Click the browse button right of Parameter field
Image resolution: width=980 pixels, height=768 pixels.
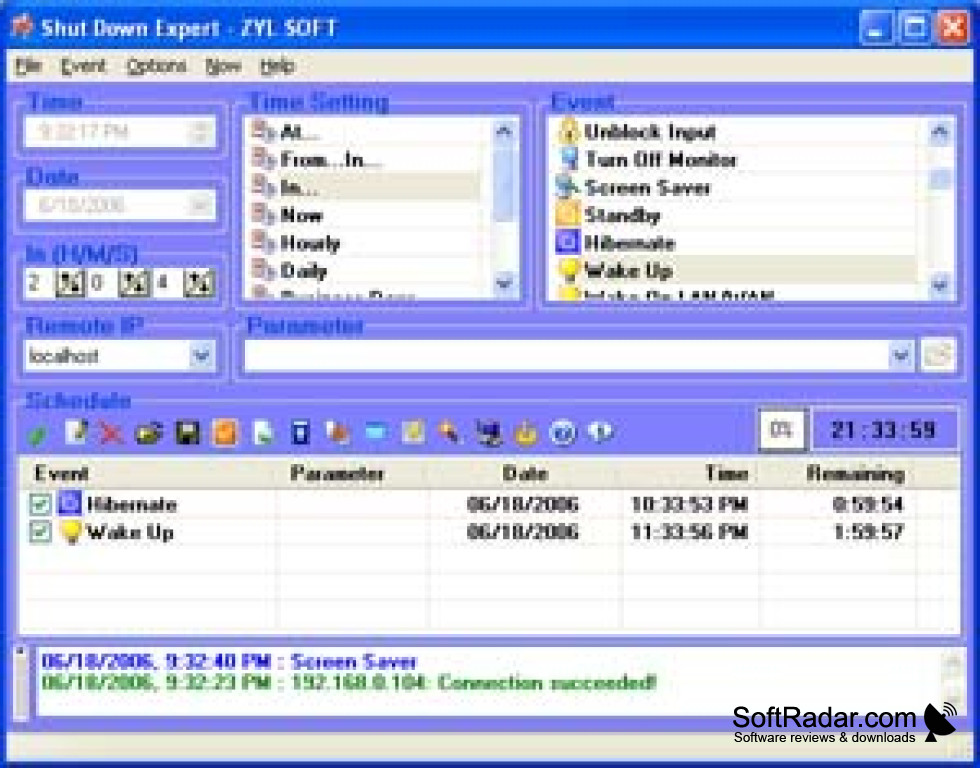(938, 356)
